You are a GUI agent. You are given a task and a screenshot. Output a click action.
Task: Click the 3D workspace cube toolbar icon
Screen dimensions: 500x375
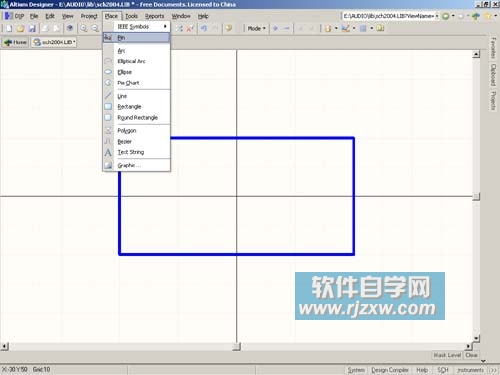pos(70,28)
